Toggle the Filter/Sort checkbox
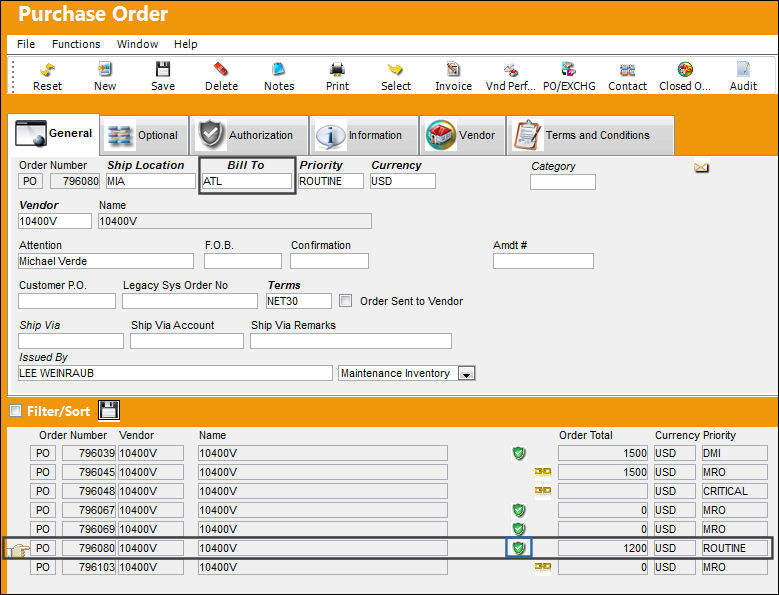The width and height of the screenshot is (779, 595). click(16, 411)
